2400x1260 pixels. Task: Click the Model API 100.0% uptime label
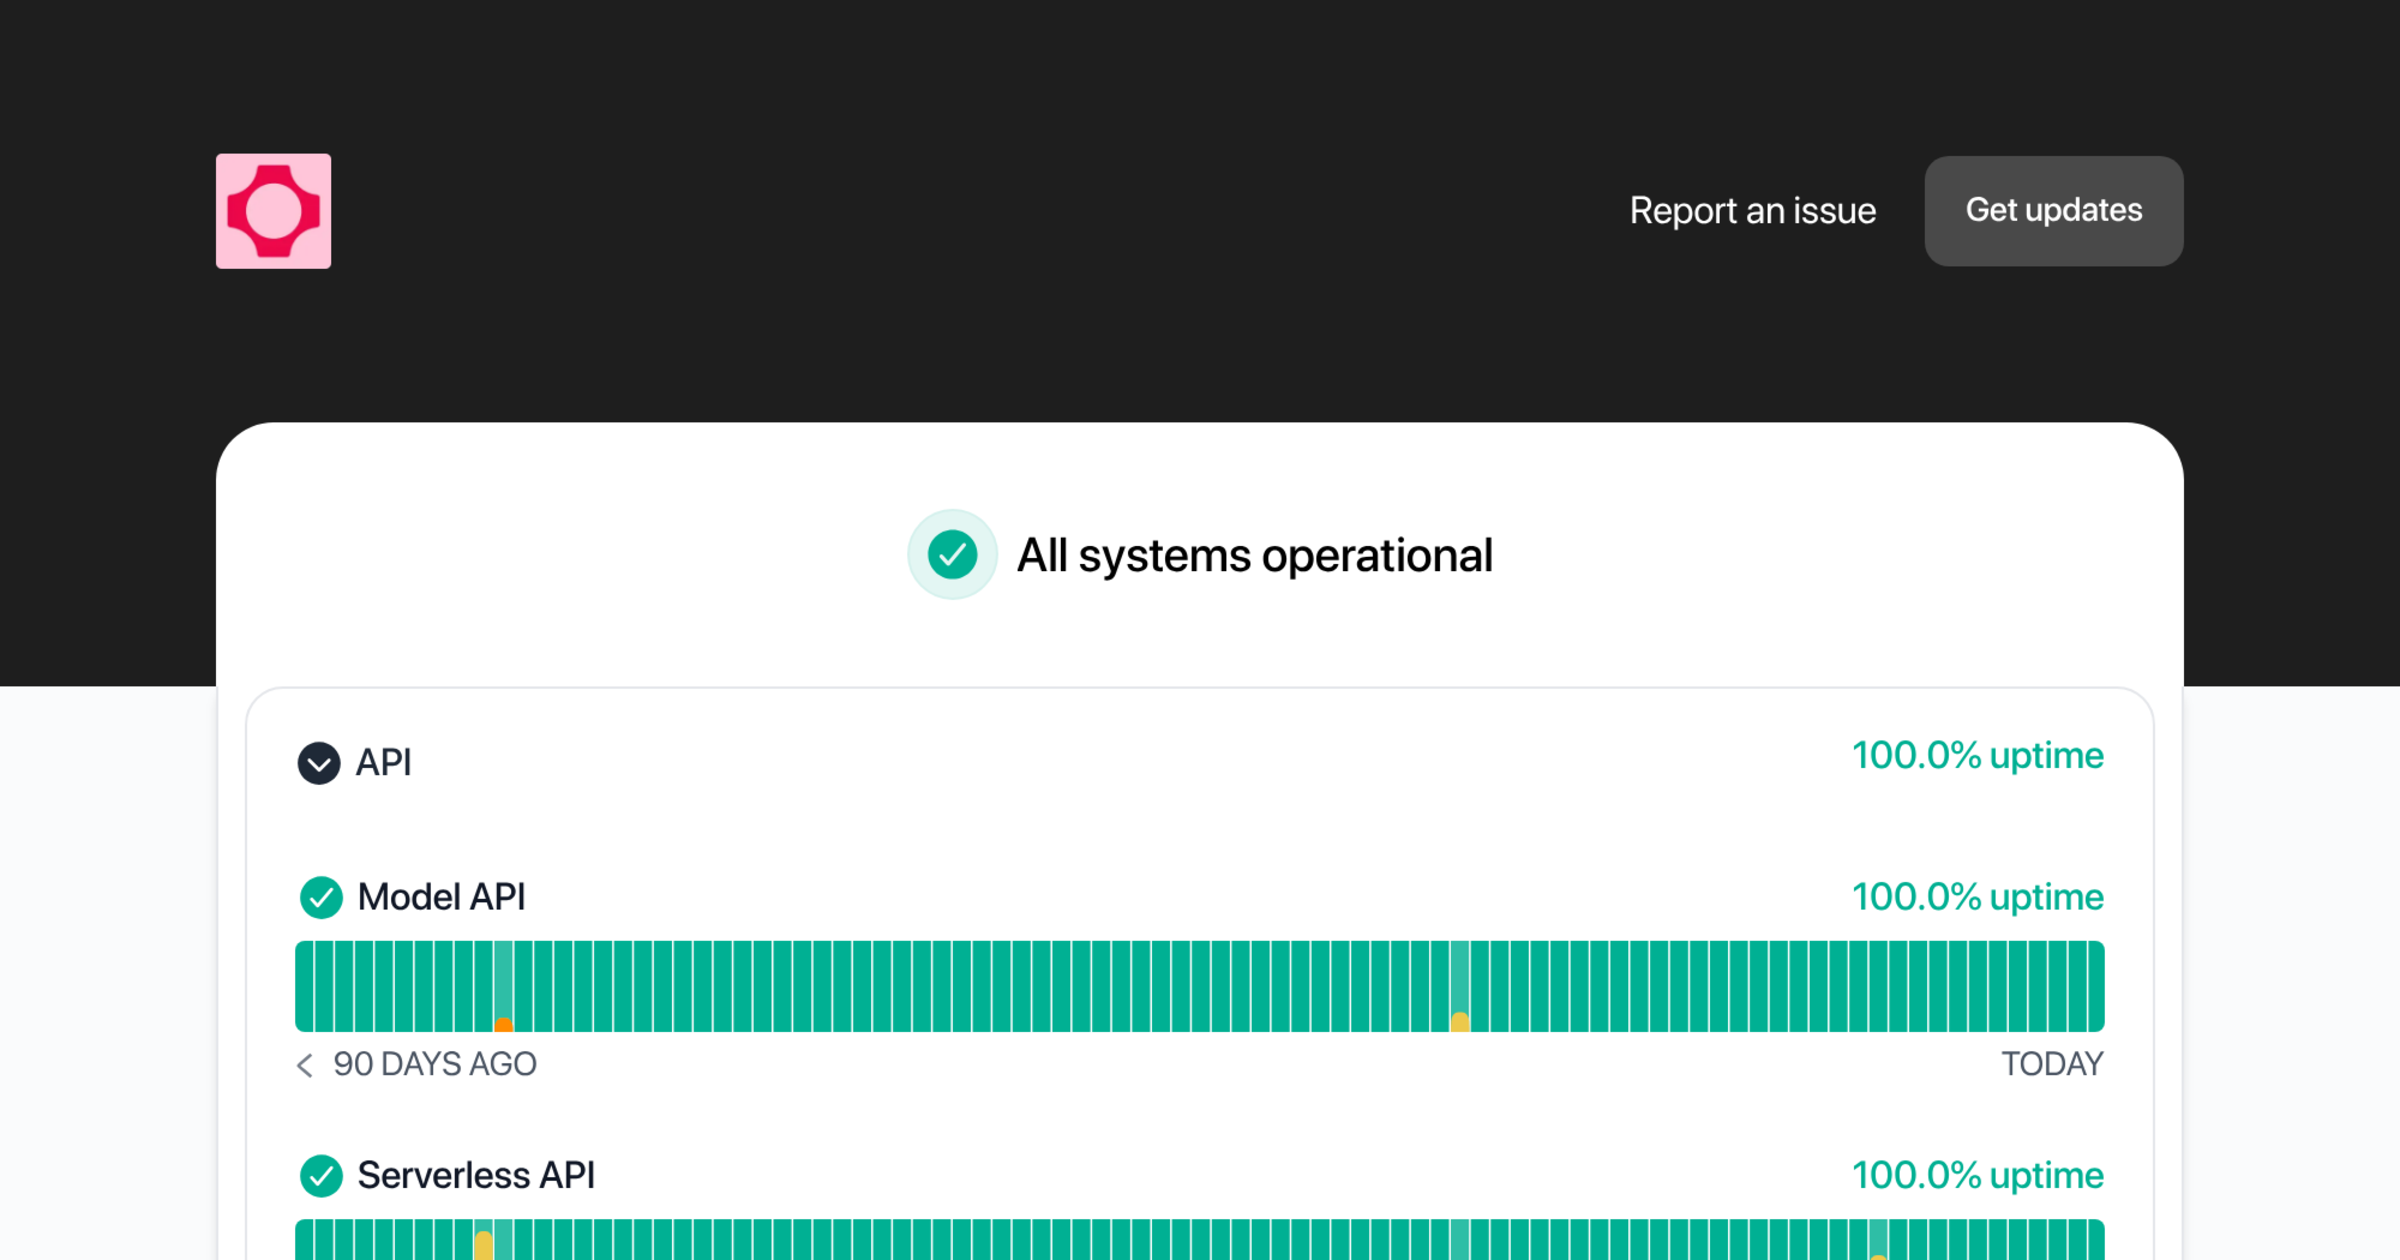pyautogui.click(x=1978, y=897)
